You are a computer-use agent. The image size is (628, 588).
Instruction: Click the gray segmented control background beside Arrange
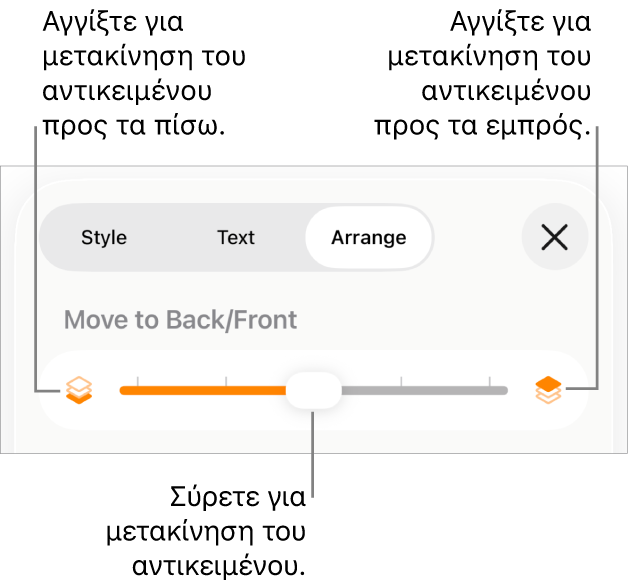[x=170, y=238]
